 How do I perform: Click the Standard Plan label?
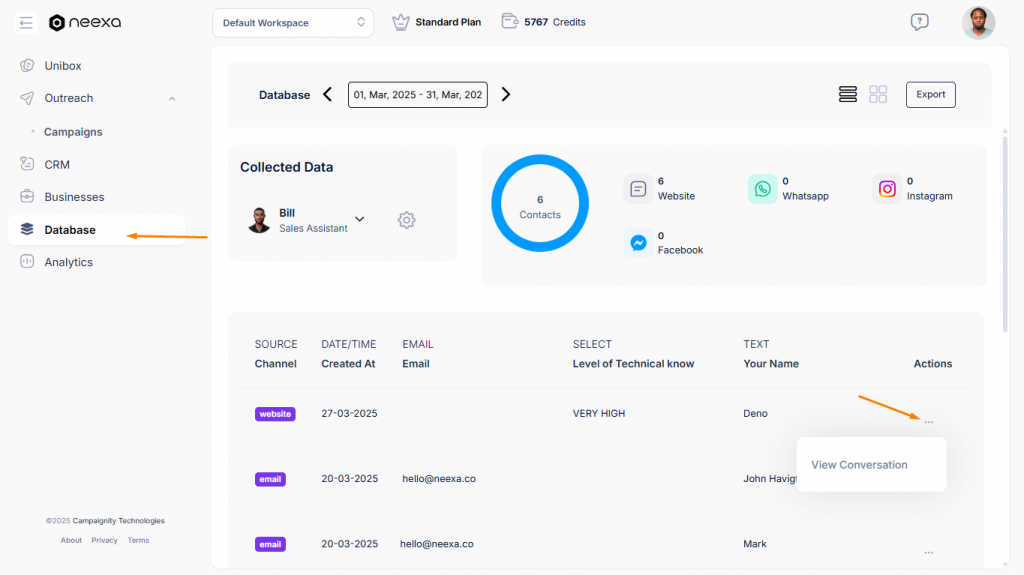(x=448, y=22)
